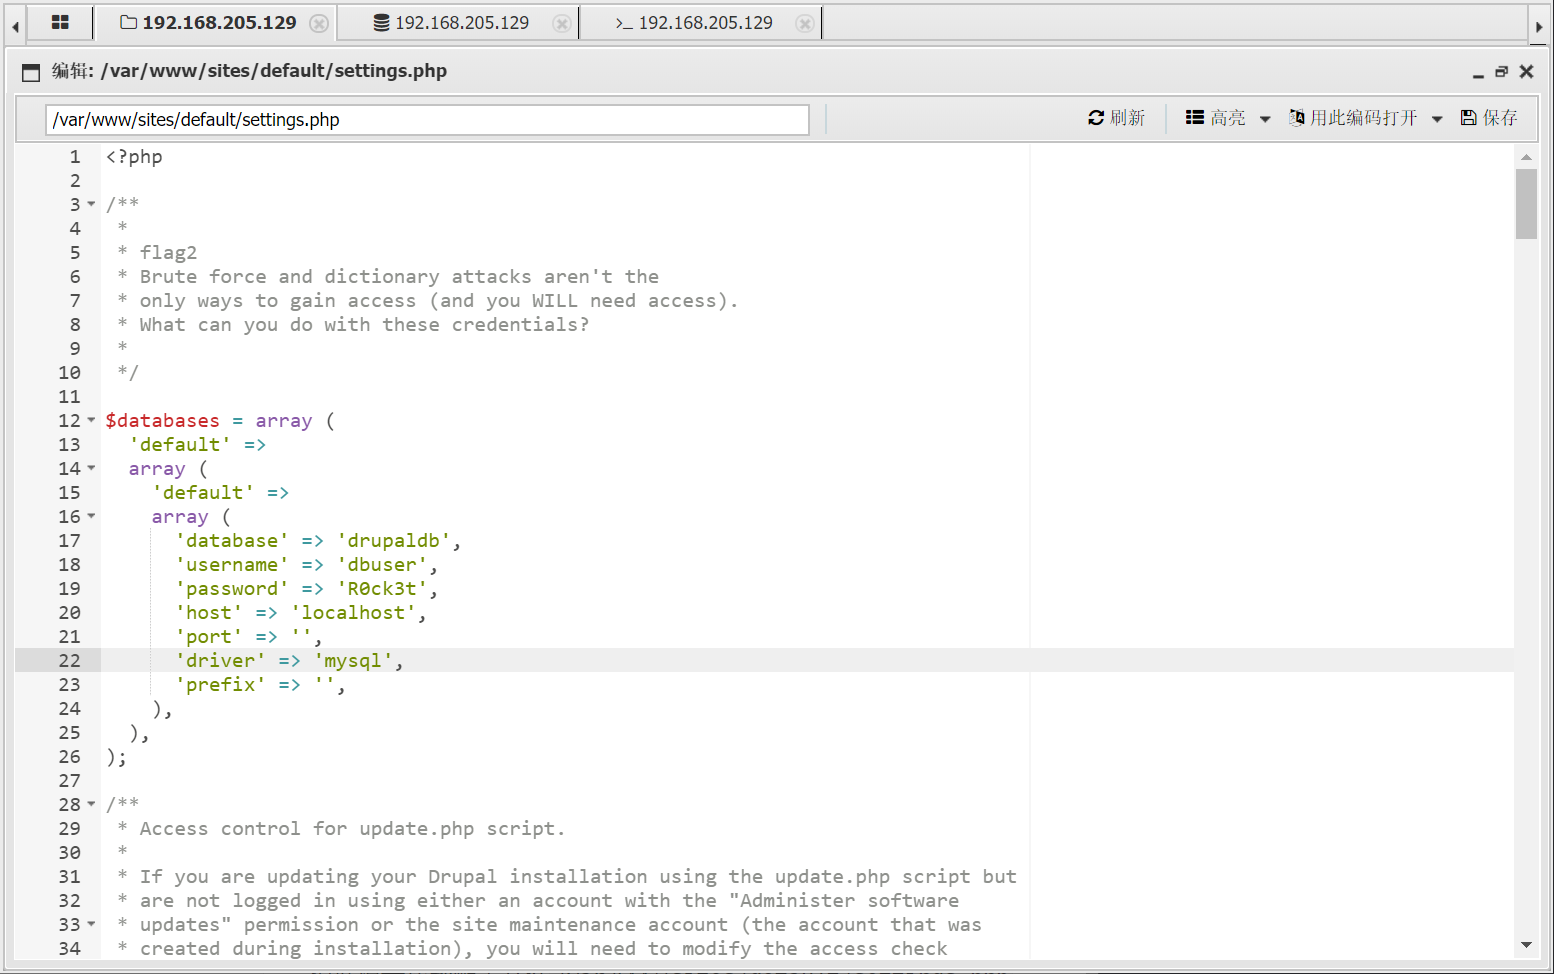The height and width of the screenshot is (974, 1554).
Task: Collapse the array fold at line 14
Action: click(91, 468)
